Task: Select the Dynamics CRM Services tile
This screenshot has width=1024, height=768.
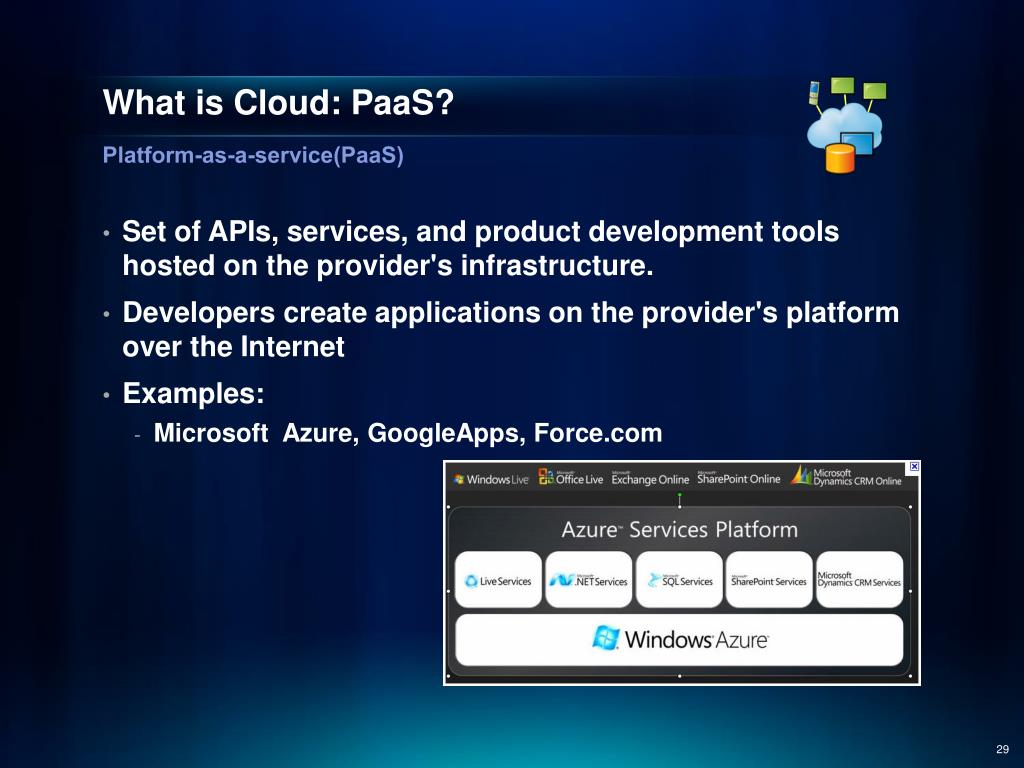Action: [x=859, y=580]
